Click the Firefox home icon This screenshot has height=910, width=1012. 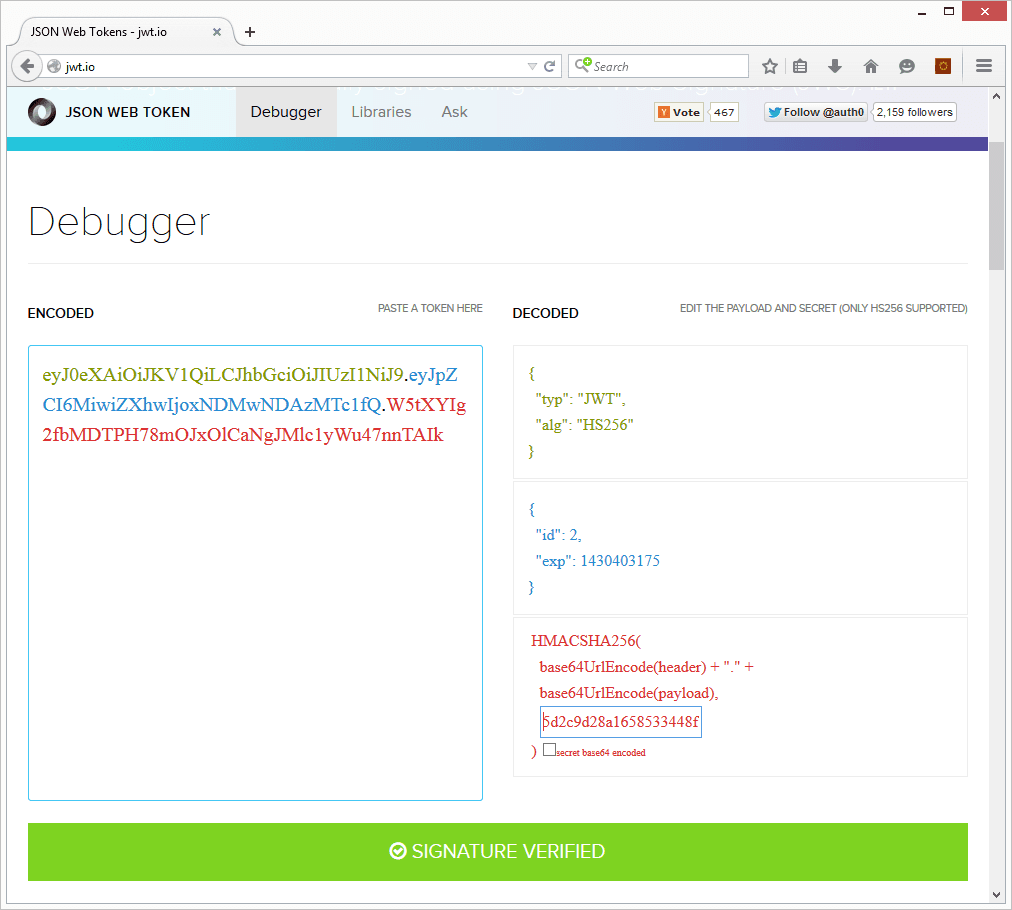pyautogui.click(x=870, y=65)
